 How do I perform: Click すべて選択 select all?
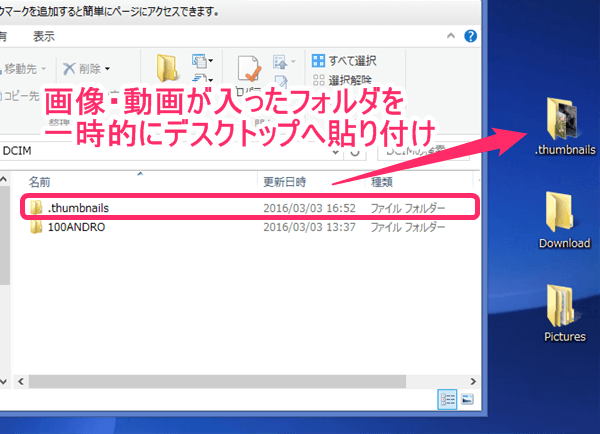(344, 60)
